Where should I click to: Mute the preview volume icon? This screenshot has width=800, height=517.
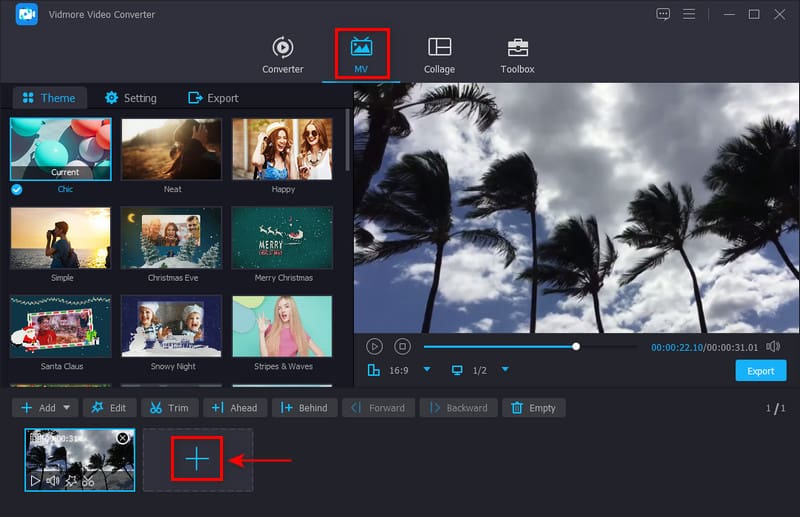773,347
